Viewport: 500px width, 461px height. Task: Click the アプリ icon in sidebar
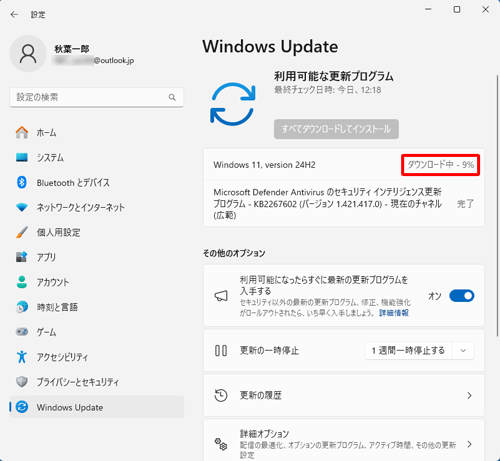22,257
